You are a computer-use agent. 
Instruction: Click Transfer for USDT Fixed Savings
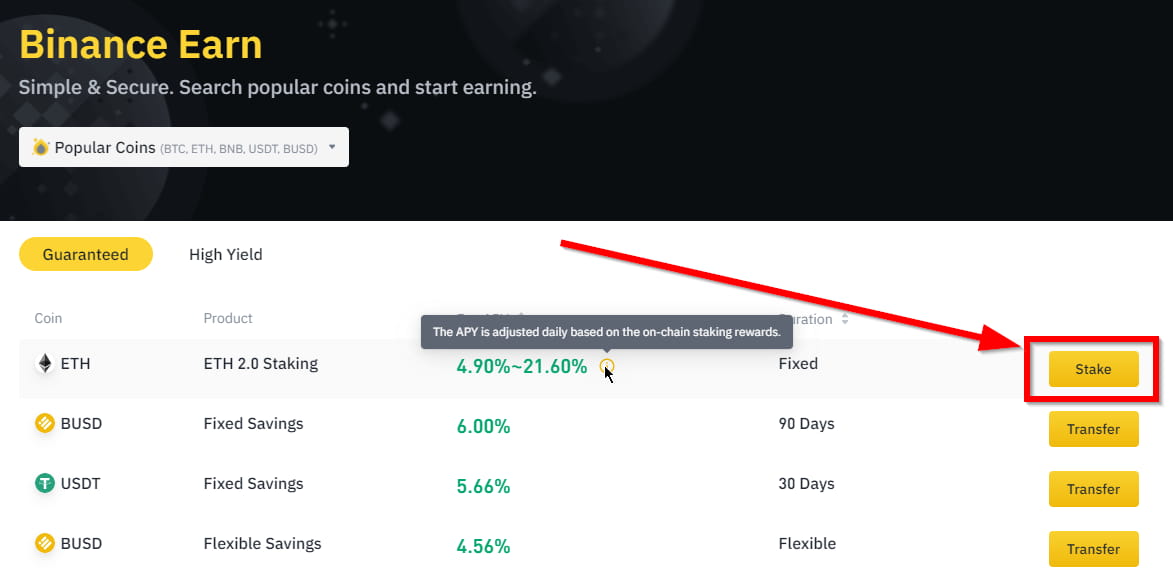tap(1093, 489)
